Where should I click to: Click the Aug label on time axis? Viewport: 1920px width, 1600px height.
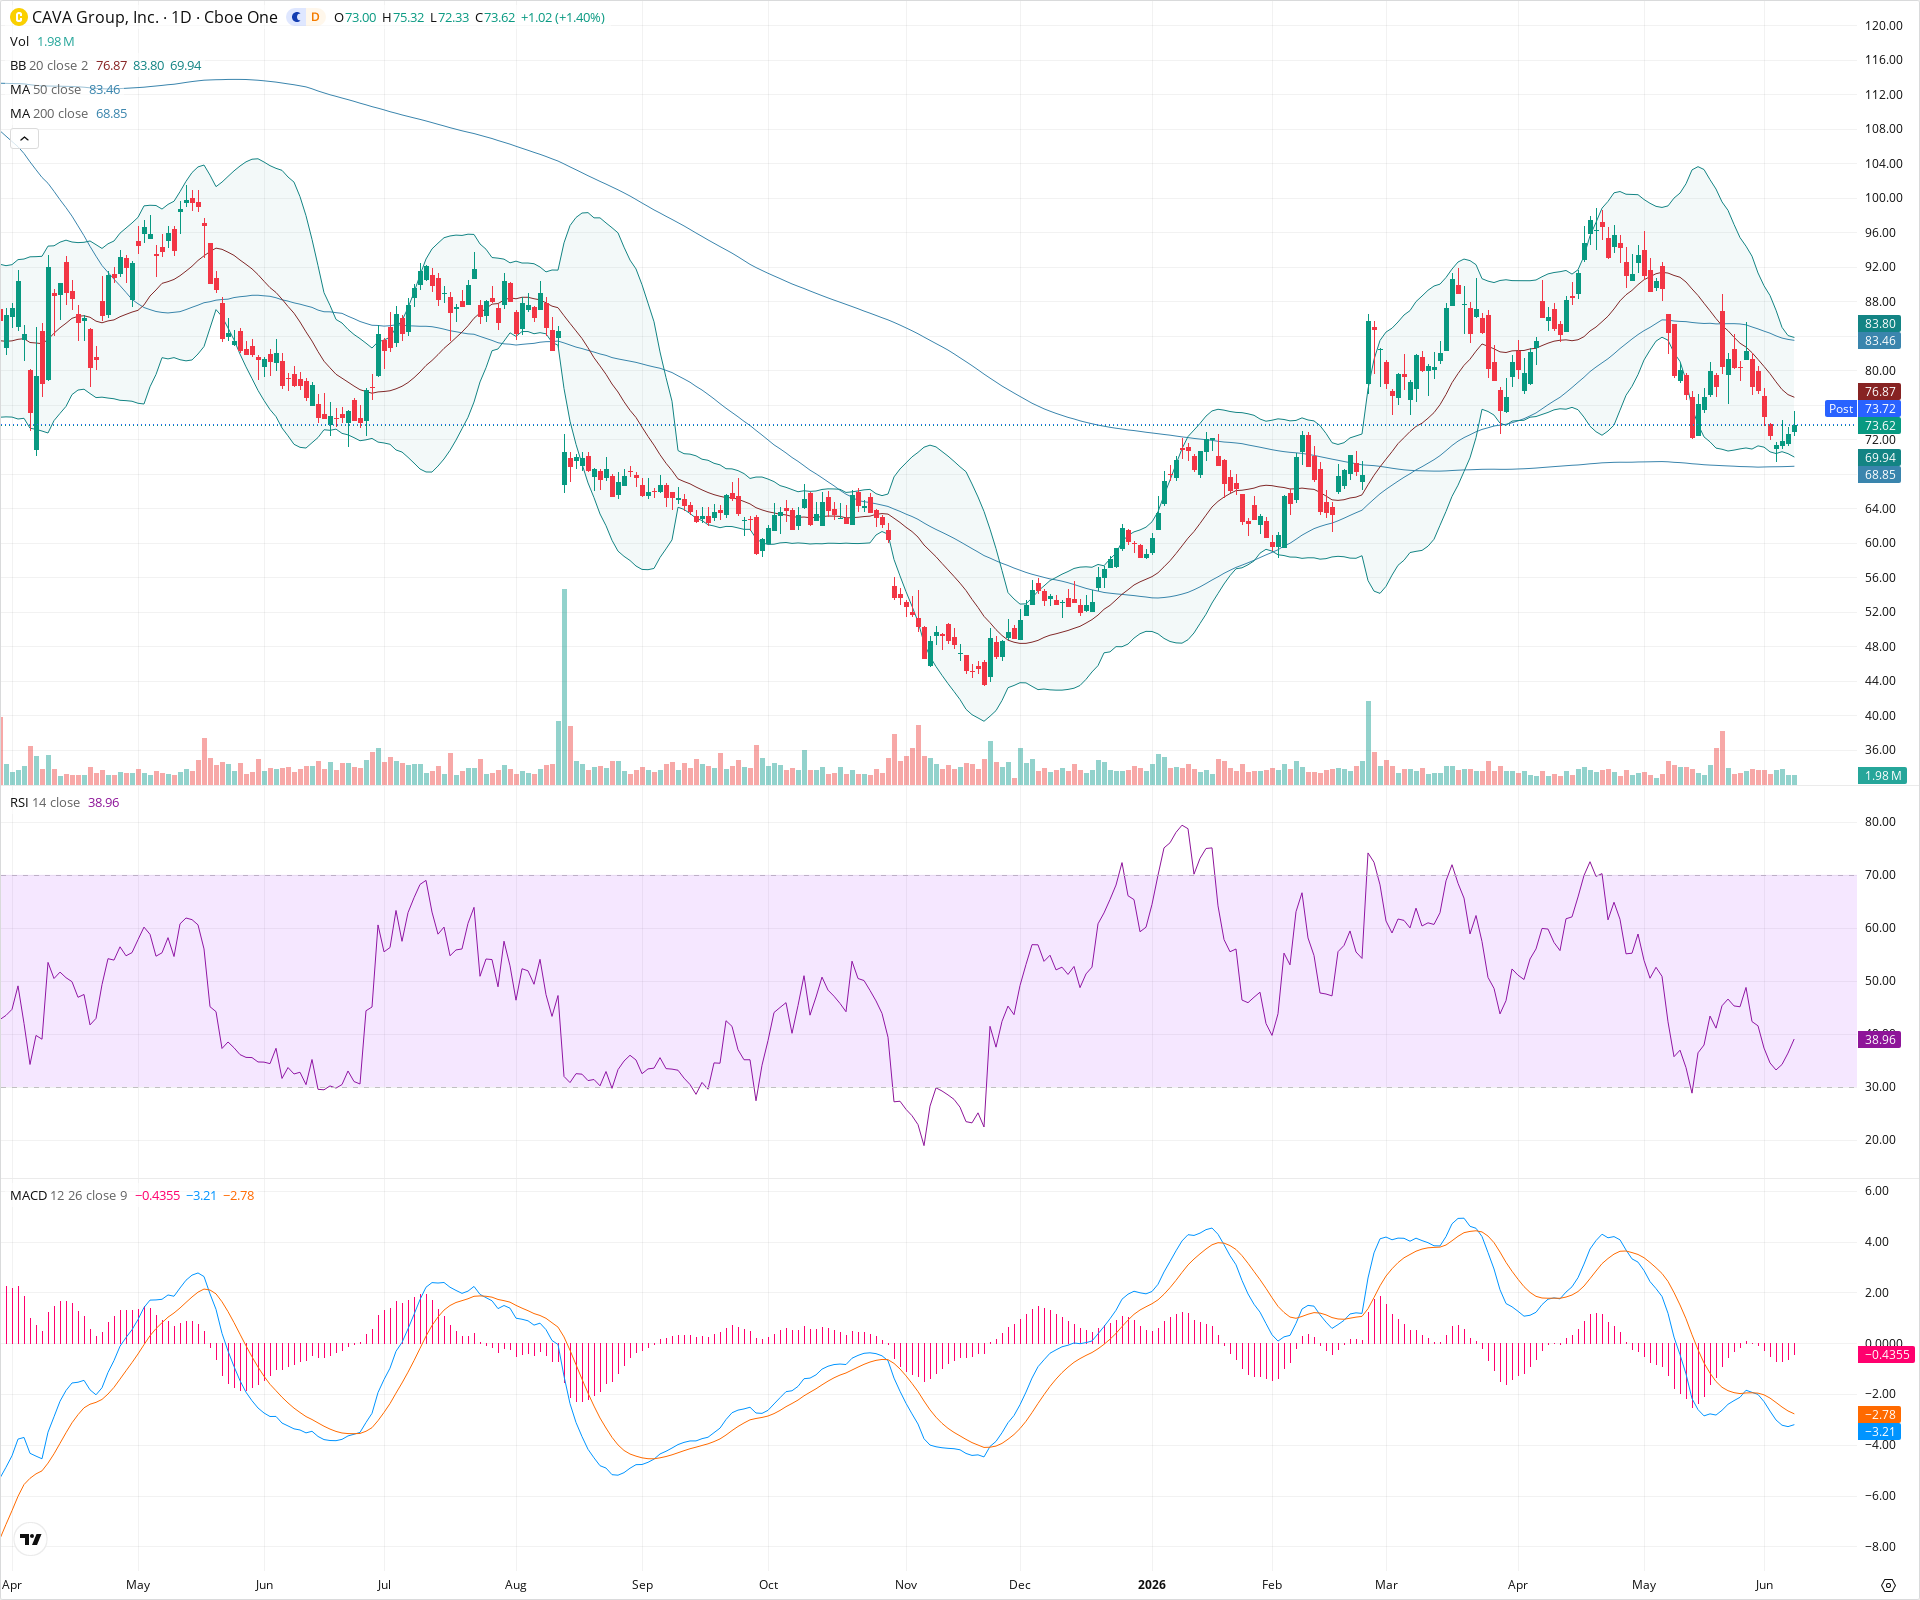point(516,1585)
